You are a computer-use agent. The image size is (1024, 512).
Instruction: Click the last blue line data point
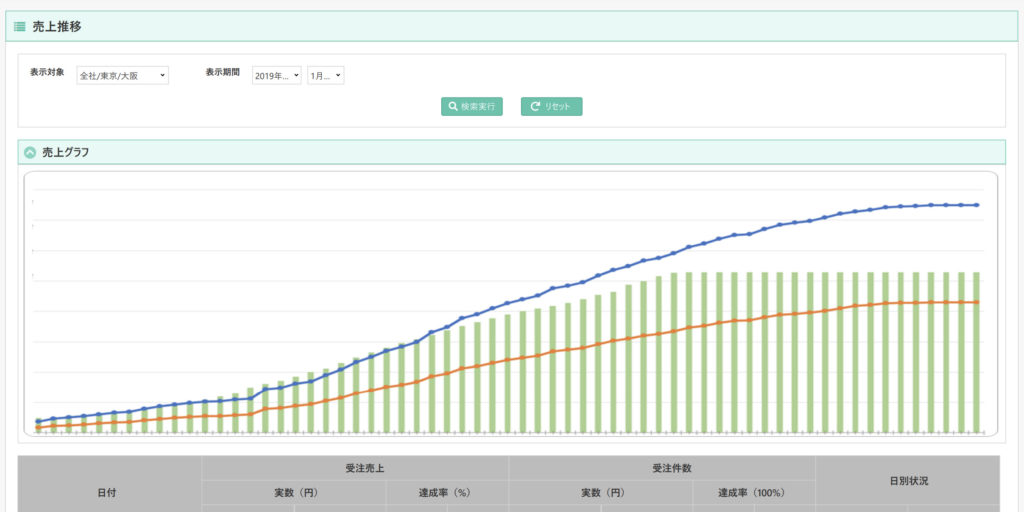pyautogui.click(x=977, y=205)
